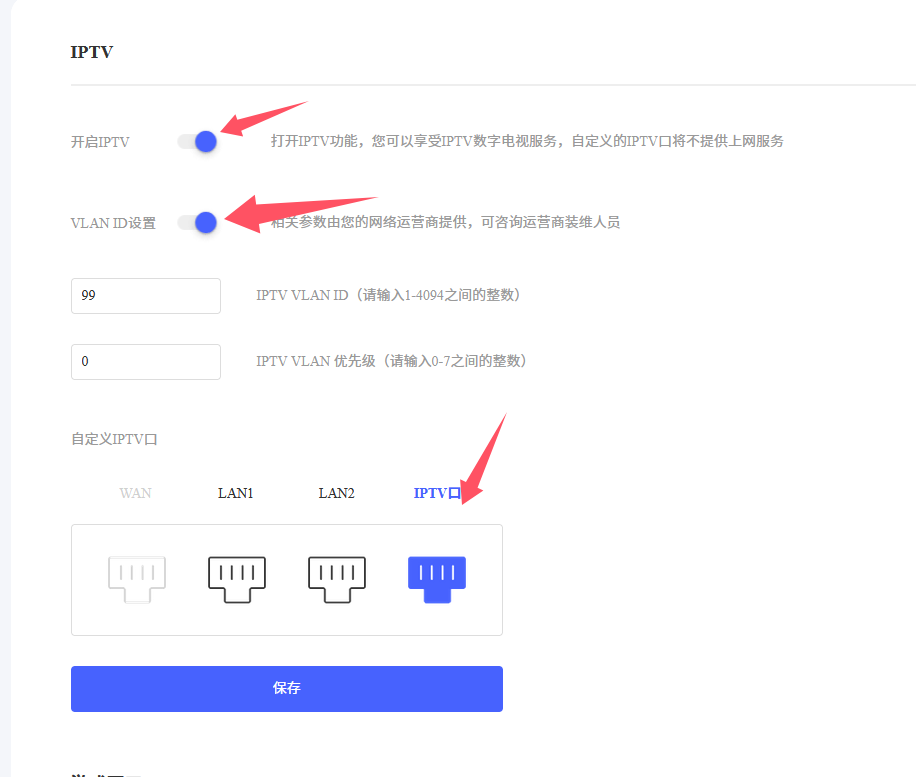Click the blue IPTV口 label

click(437, 494)
